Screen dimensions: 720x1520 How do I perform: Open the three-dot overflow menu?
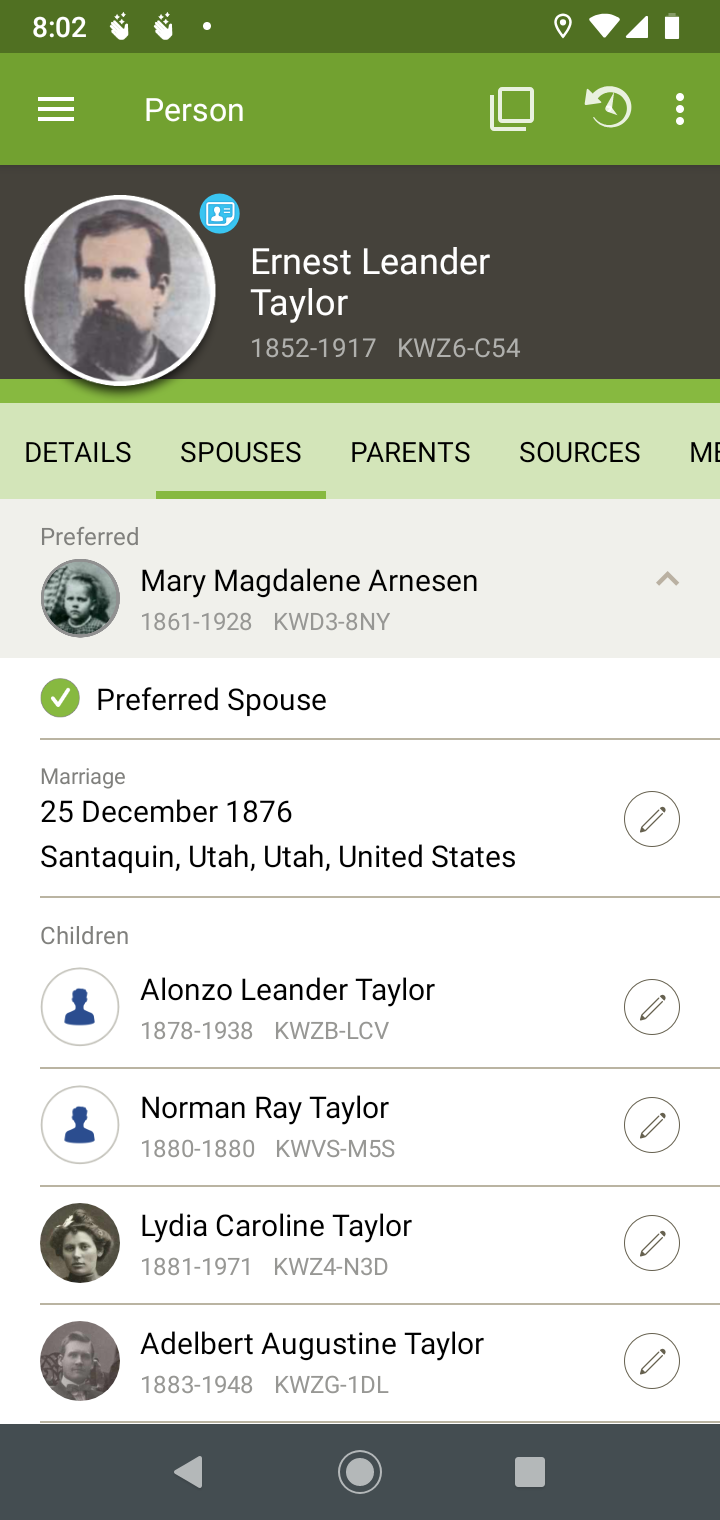click(680, 109)
